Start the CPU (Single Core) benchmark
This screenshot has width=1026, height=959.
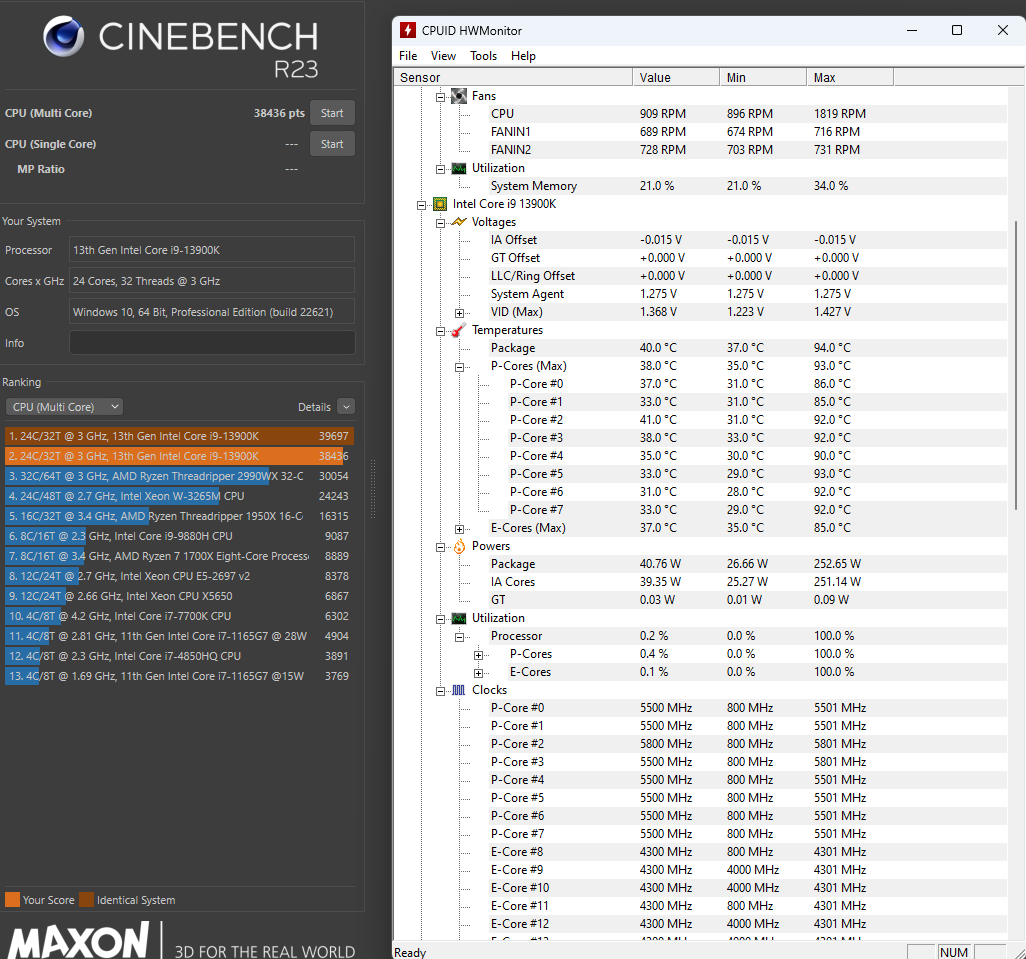point(332,144)
